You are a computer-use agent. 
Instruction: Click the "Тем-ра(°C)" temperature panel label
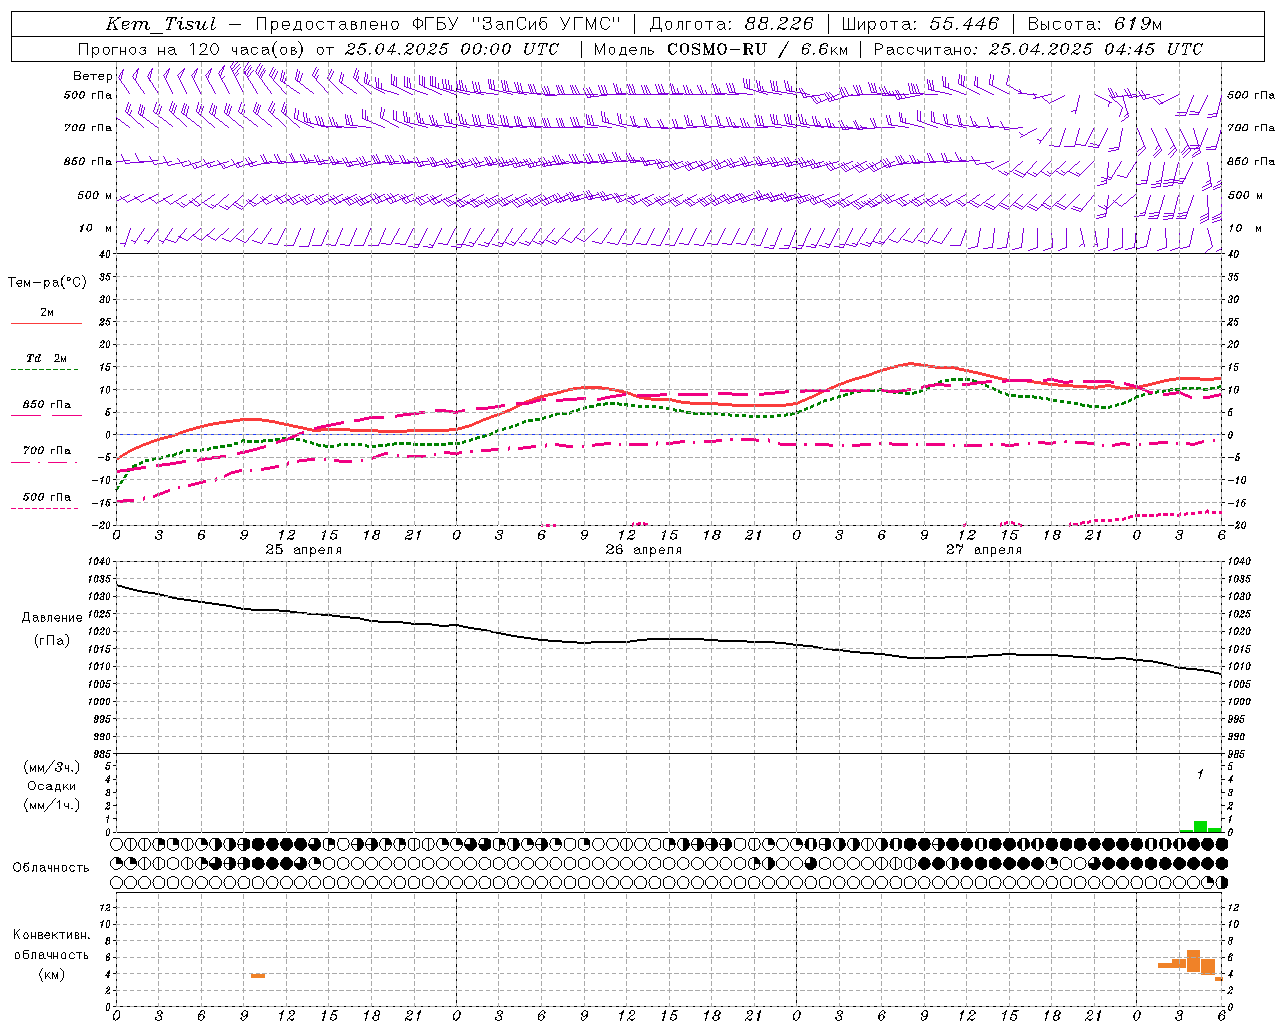[x=47, y=283]
